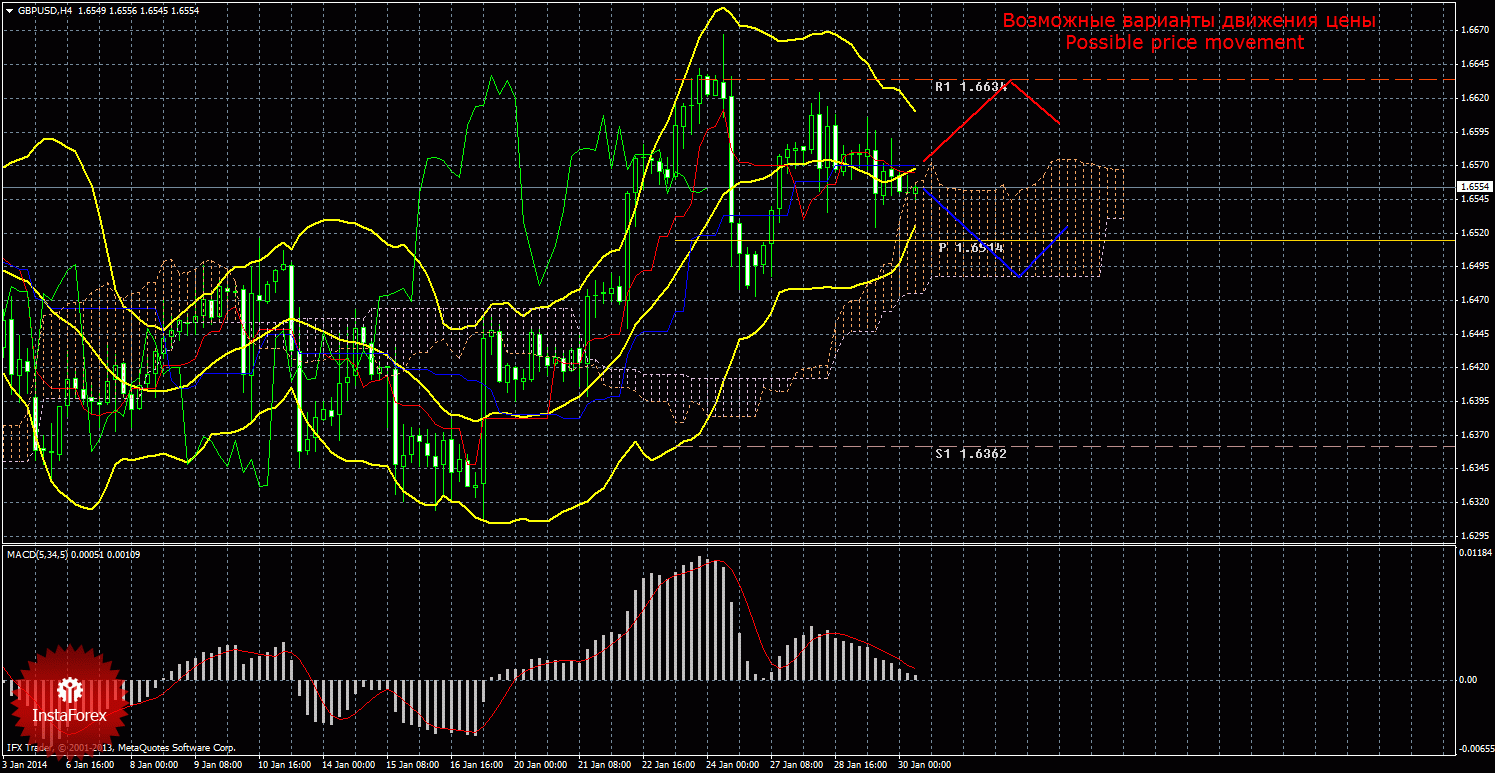Click the 1.6645 price axis value
This screenshot has width=1495, height=773.
click(1475, 64)
